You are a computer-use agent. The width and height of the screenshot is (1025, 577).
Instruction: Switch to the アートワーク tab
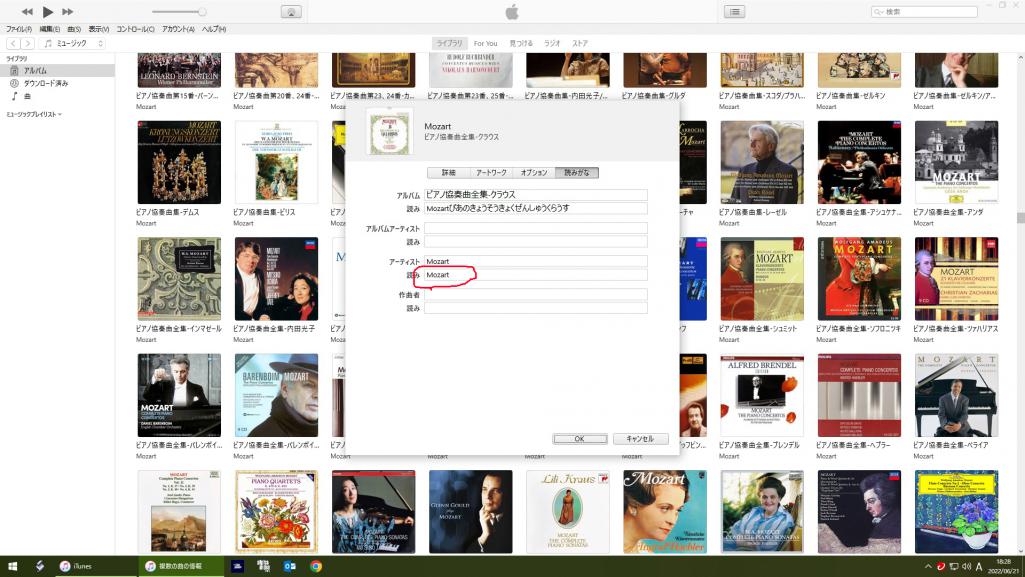pos(491,173)
